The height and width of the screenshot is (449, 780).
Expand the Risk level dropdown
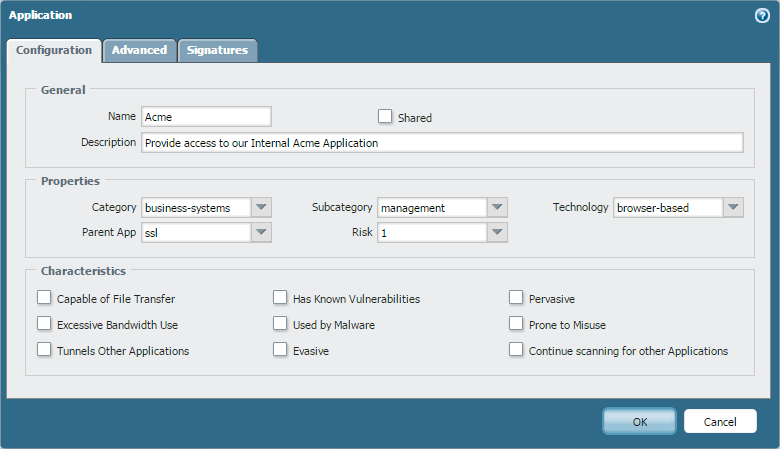point(497,232)
